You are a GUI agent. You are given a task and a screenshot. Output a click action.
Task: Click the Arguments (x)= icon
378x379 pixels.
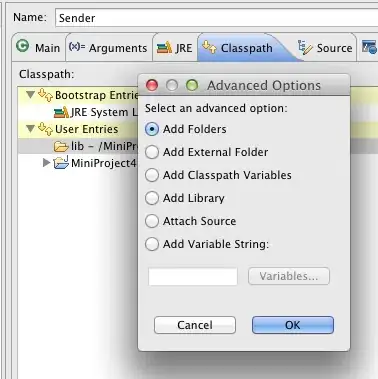click(77, 47)
